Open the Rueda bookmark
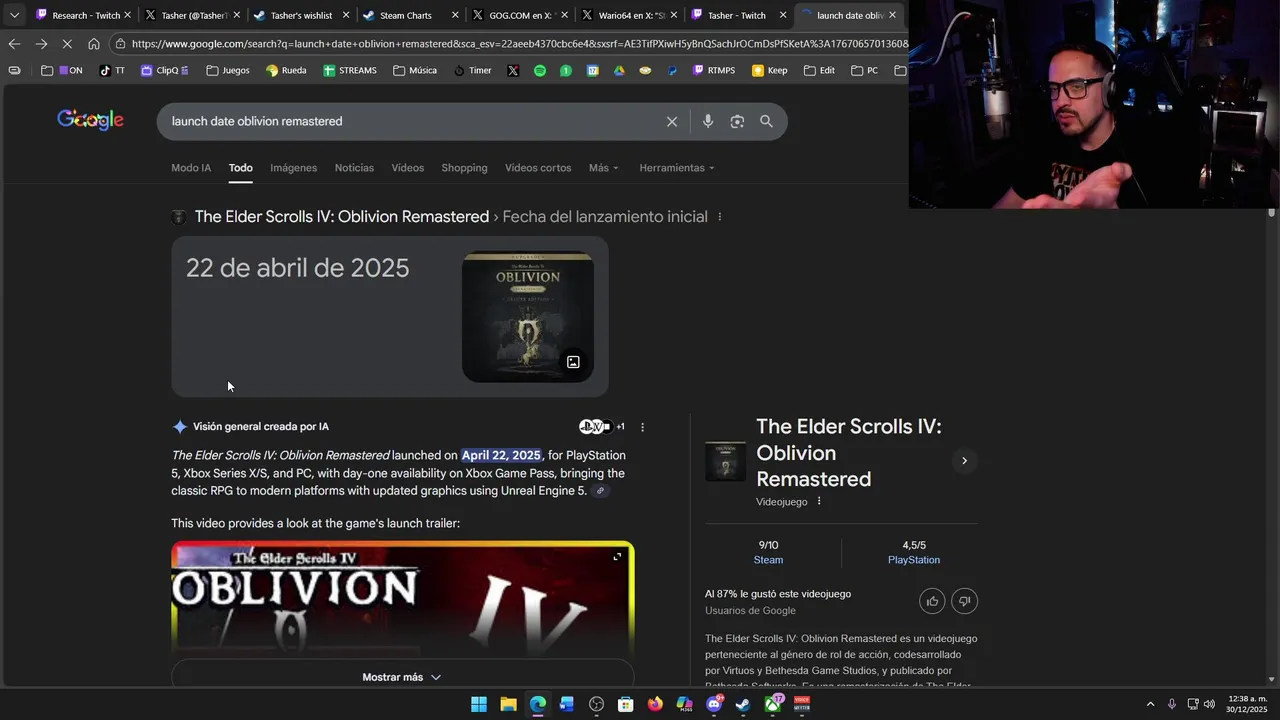The width and height of the screenshot is (1280, 720). [286, 70]
